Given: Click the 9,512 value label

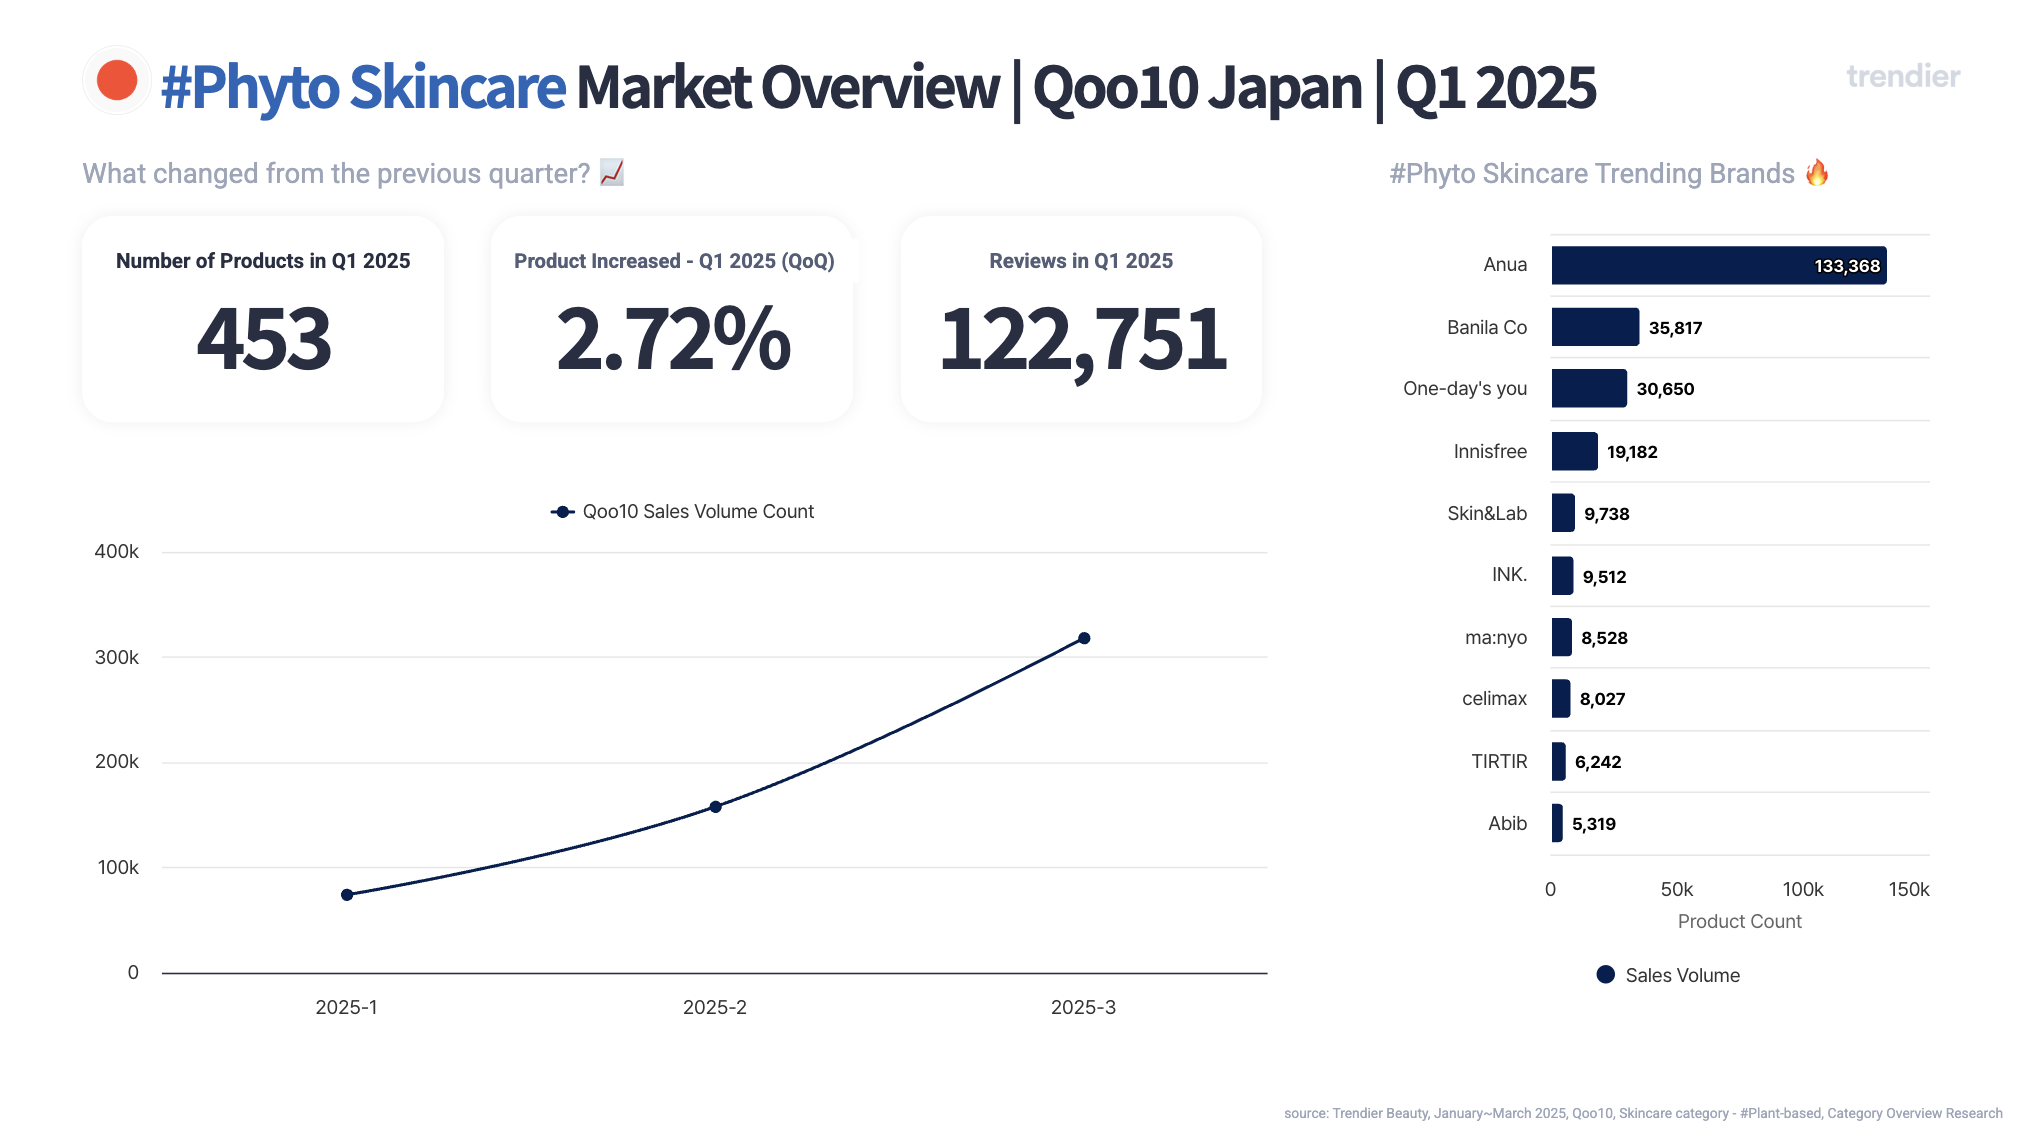Looking at the screenshot, I should (1604, 577).
